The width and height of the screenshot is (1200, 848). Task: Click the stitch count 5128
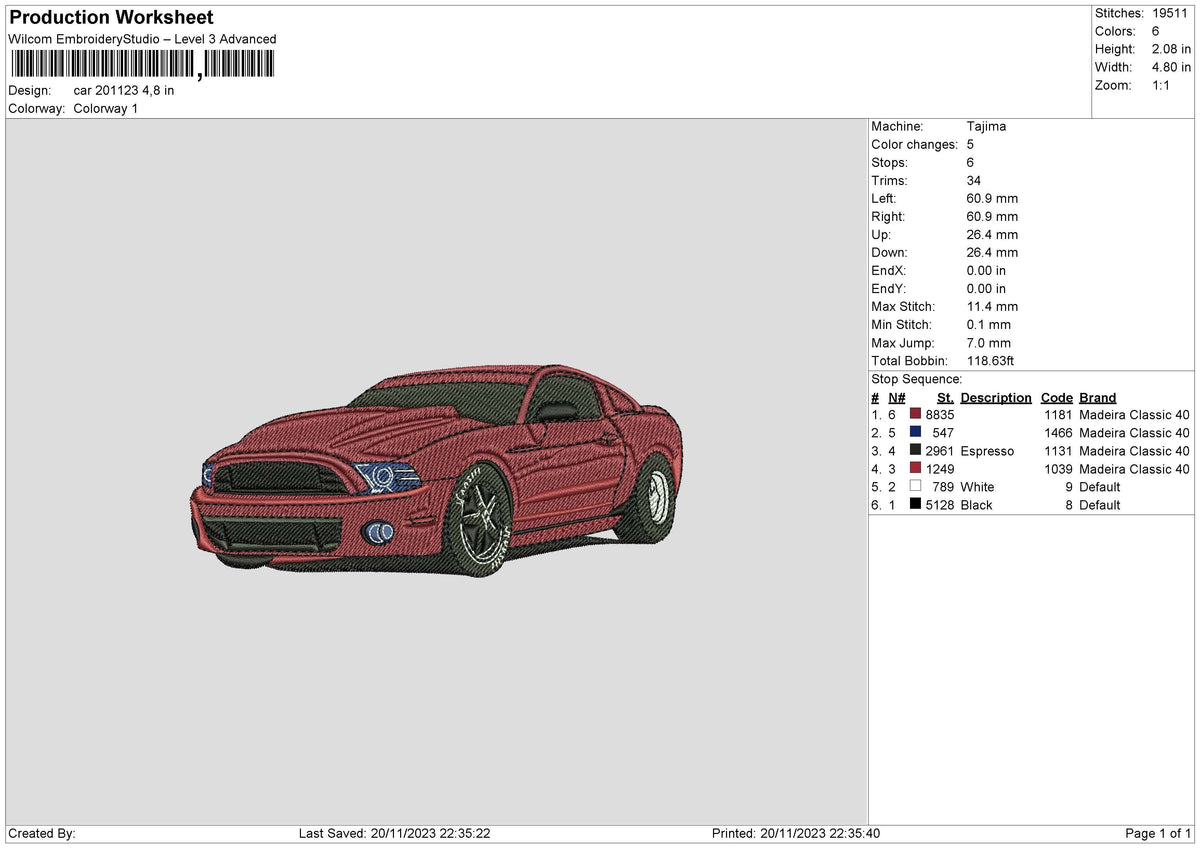point(941,504)
